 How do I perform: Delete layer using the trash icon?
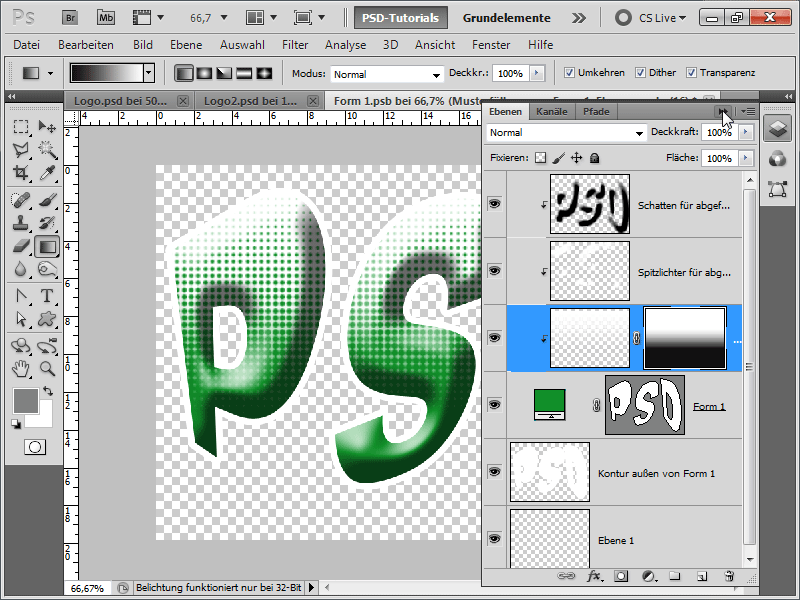coord(729,576)
